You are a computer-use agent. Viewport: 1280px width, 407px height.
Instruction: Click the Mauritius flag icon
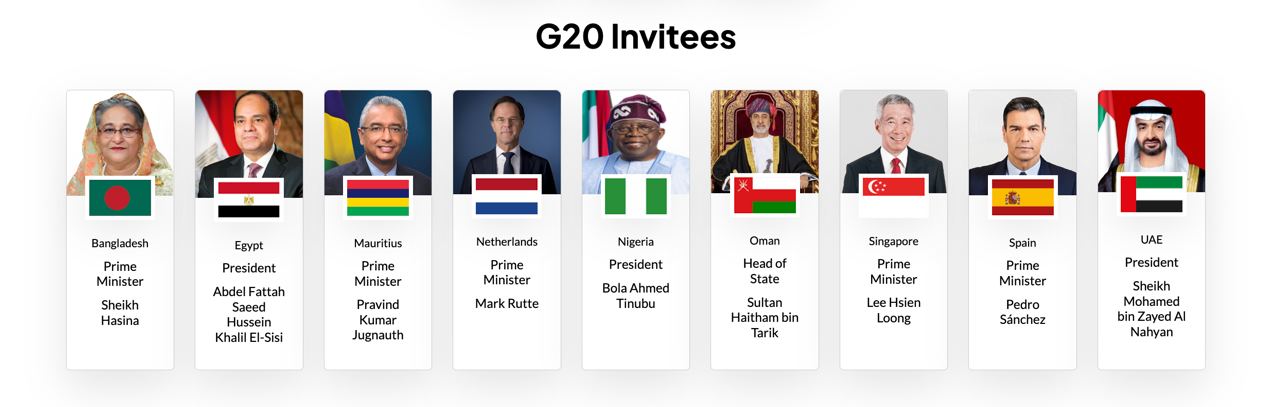point(378,197)
